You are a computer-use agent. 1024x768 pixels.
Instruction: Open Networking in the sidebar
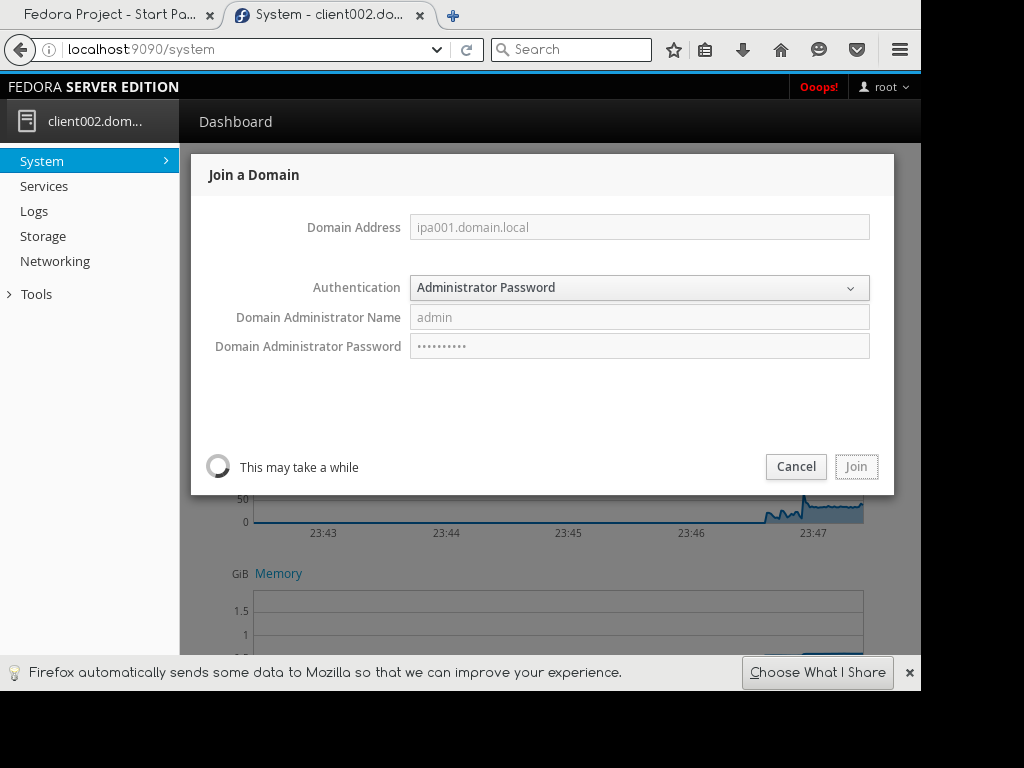click(55, 261)
